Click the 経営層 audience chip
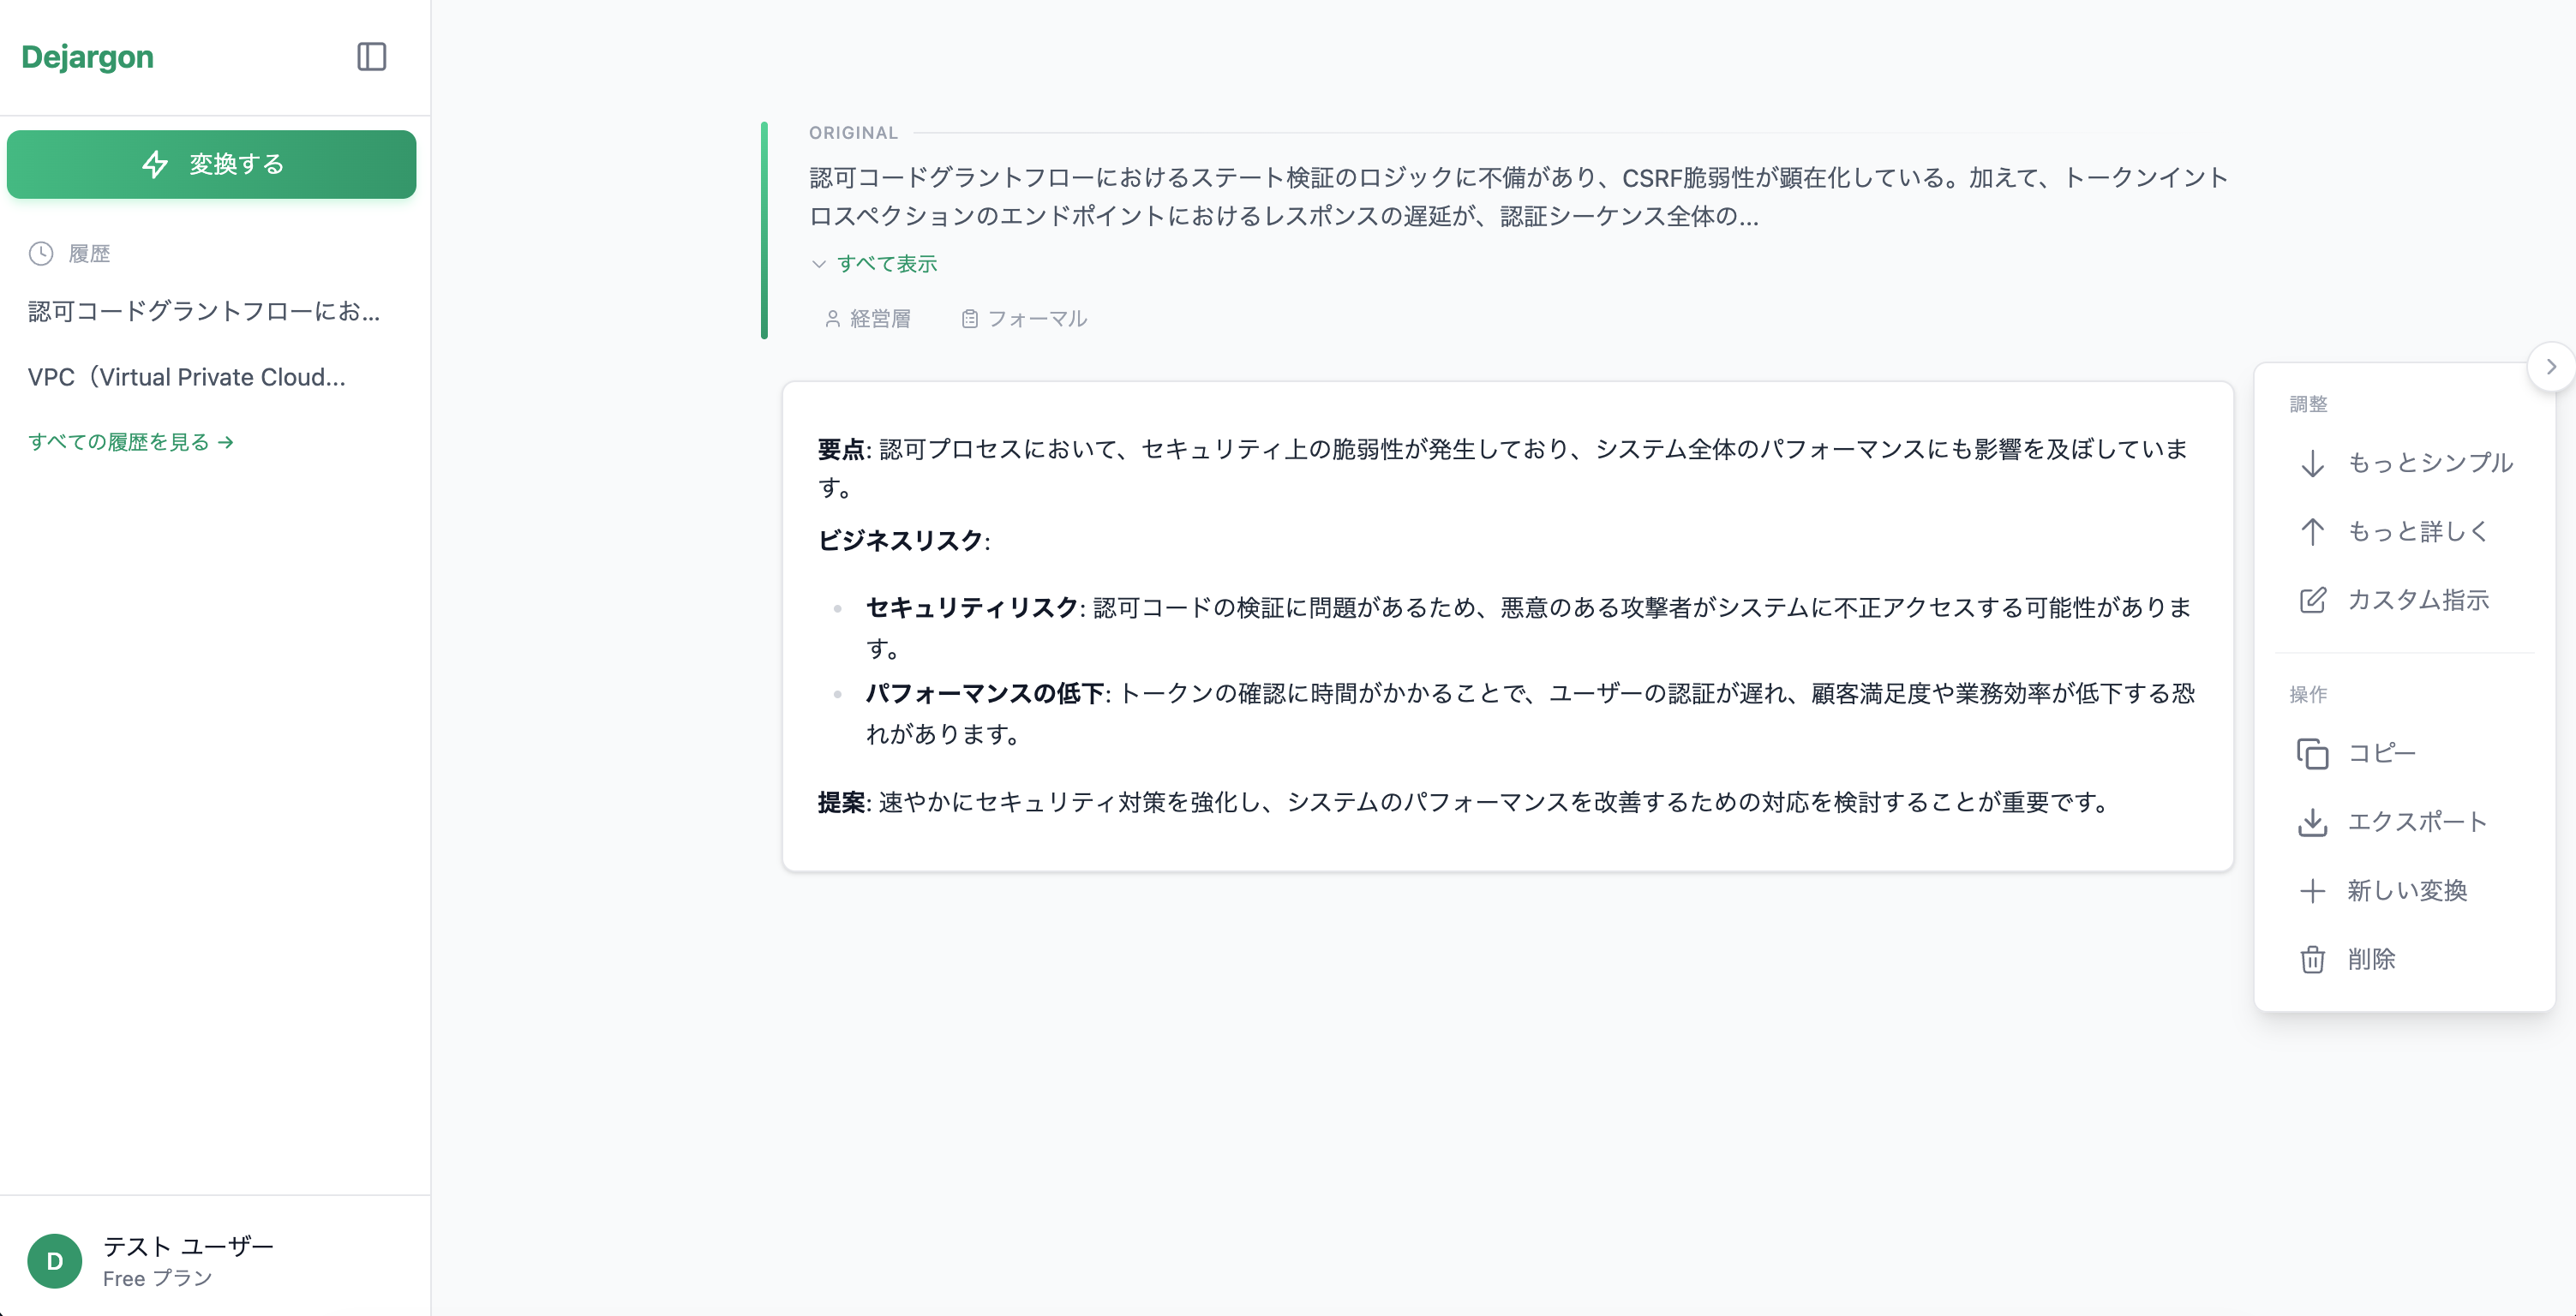 pyautogui.click(x=869, y=318)
